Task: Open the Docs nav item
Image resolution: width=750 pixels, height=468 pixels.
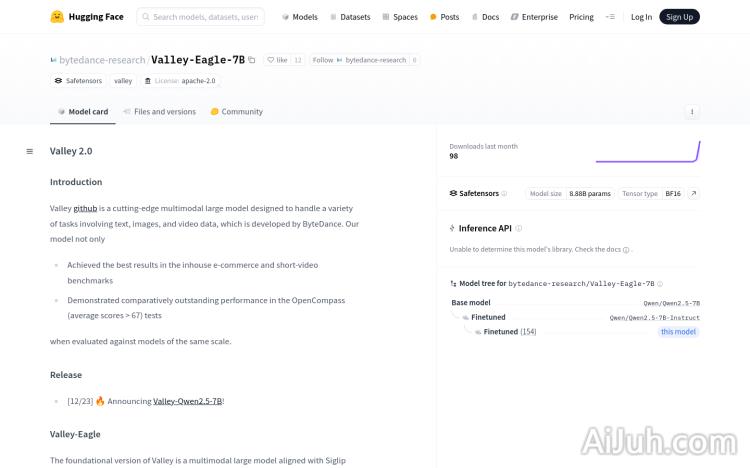Action: click(485, 17)
